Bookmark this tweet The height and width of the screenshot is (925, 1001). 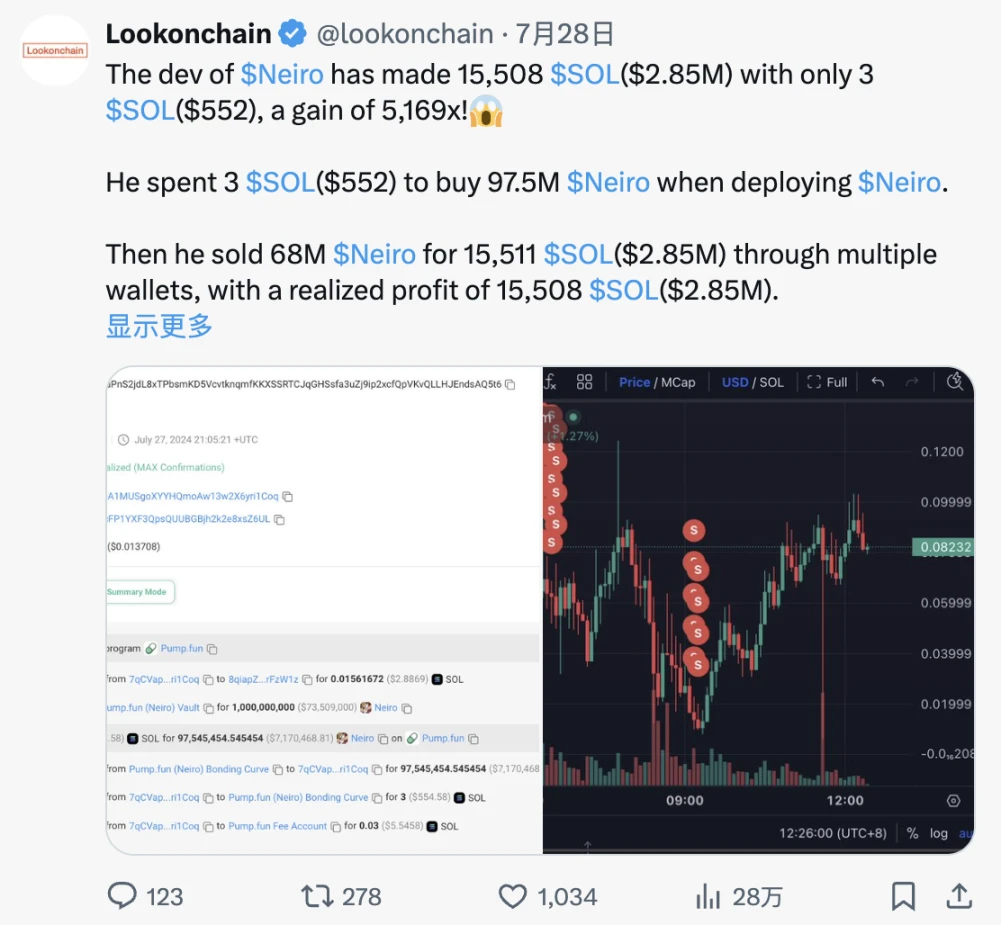[x=903, y=896]
